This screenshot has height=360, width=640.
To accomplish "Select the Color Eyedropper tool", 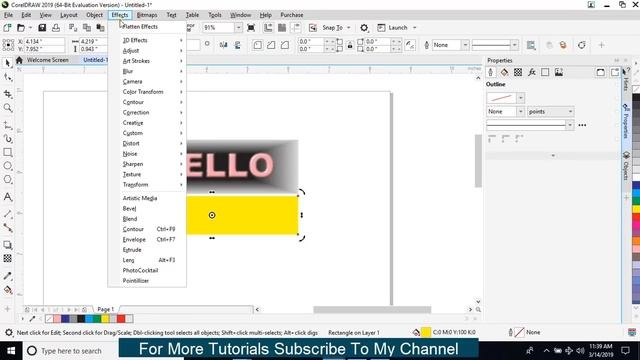I will pyautogui.click(x=7, y=276).
